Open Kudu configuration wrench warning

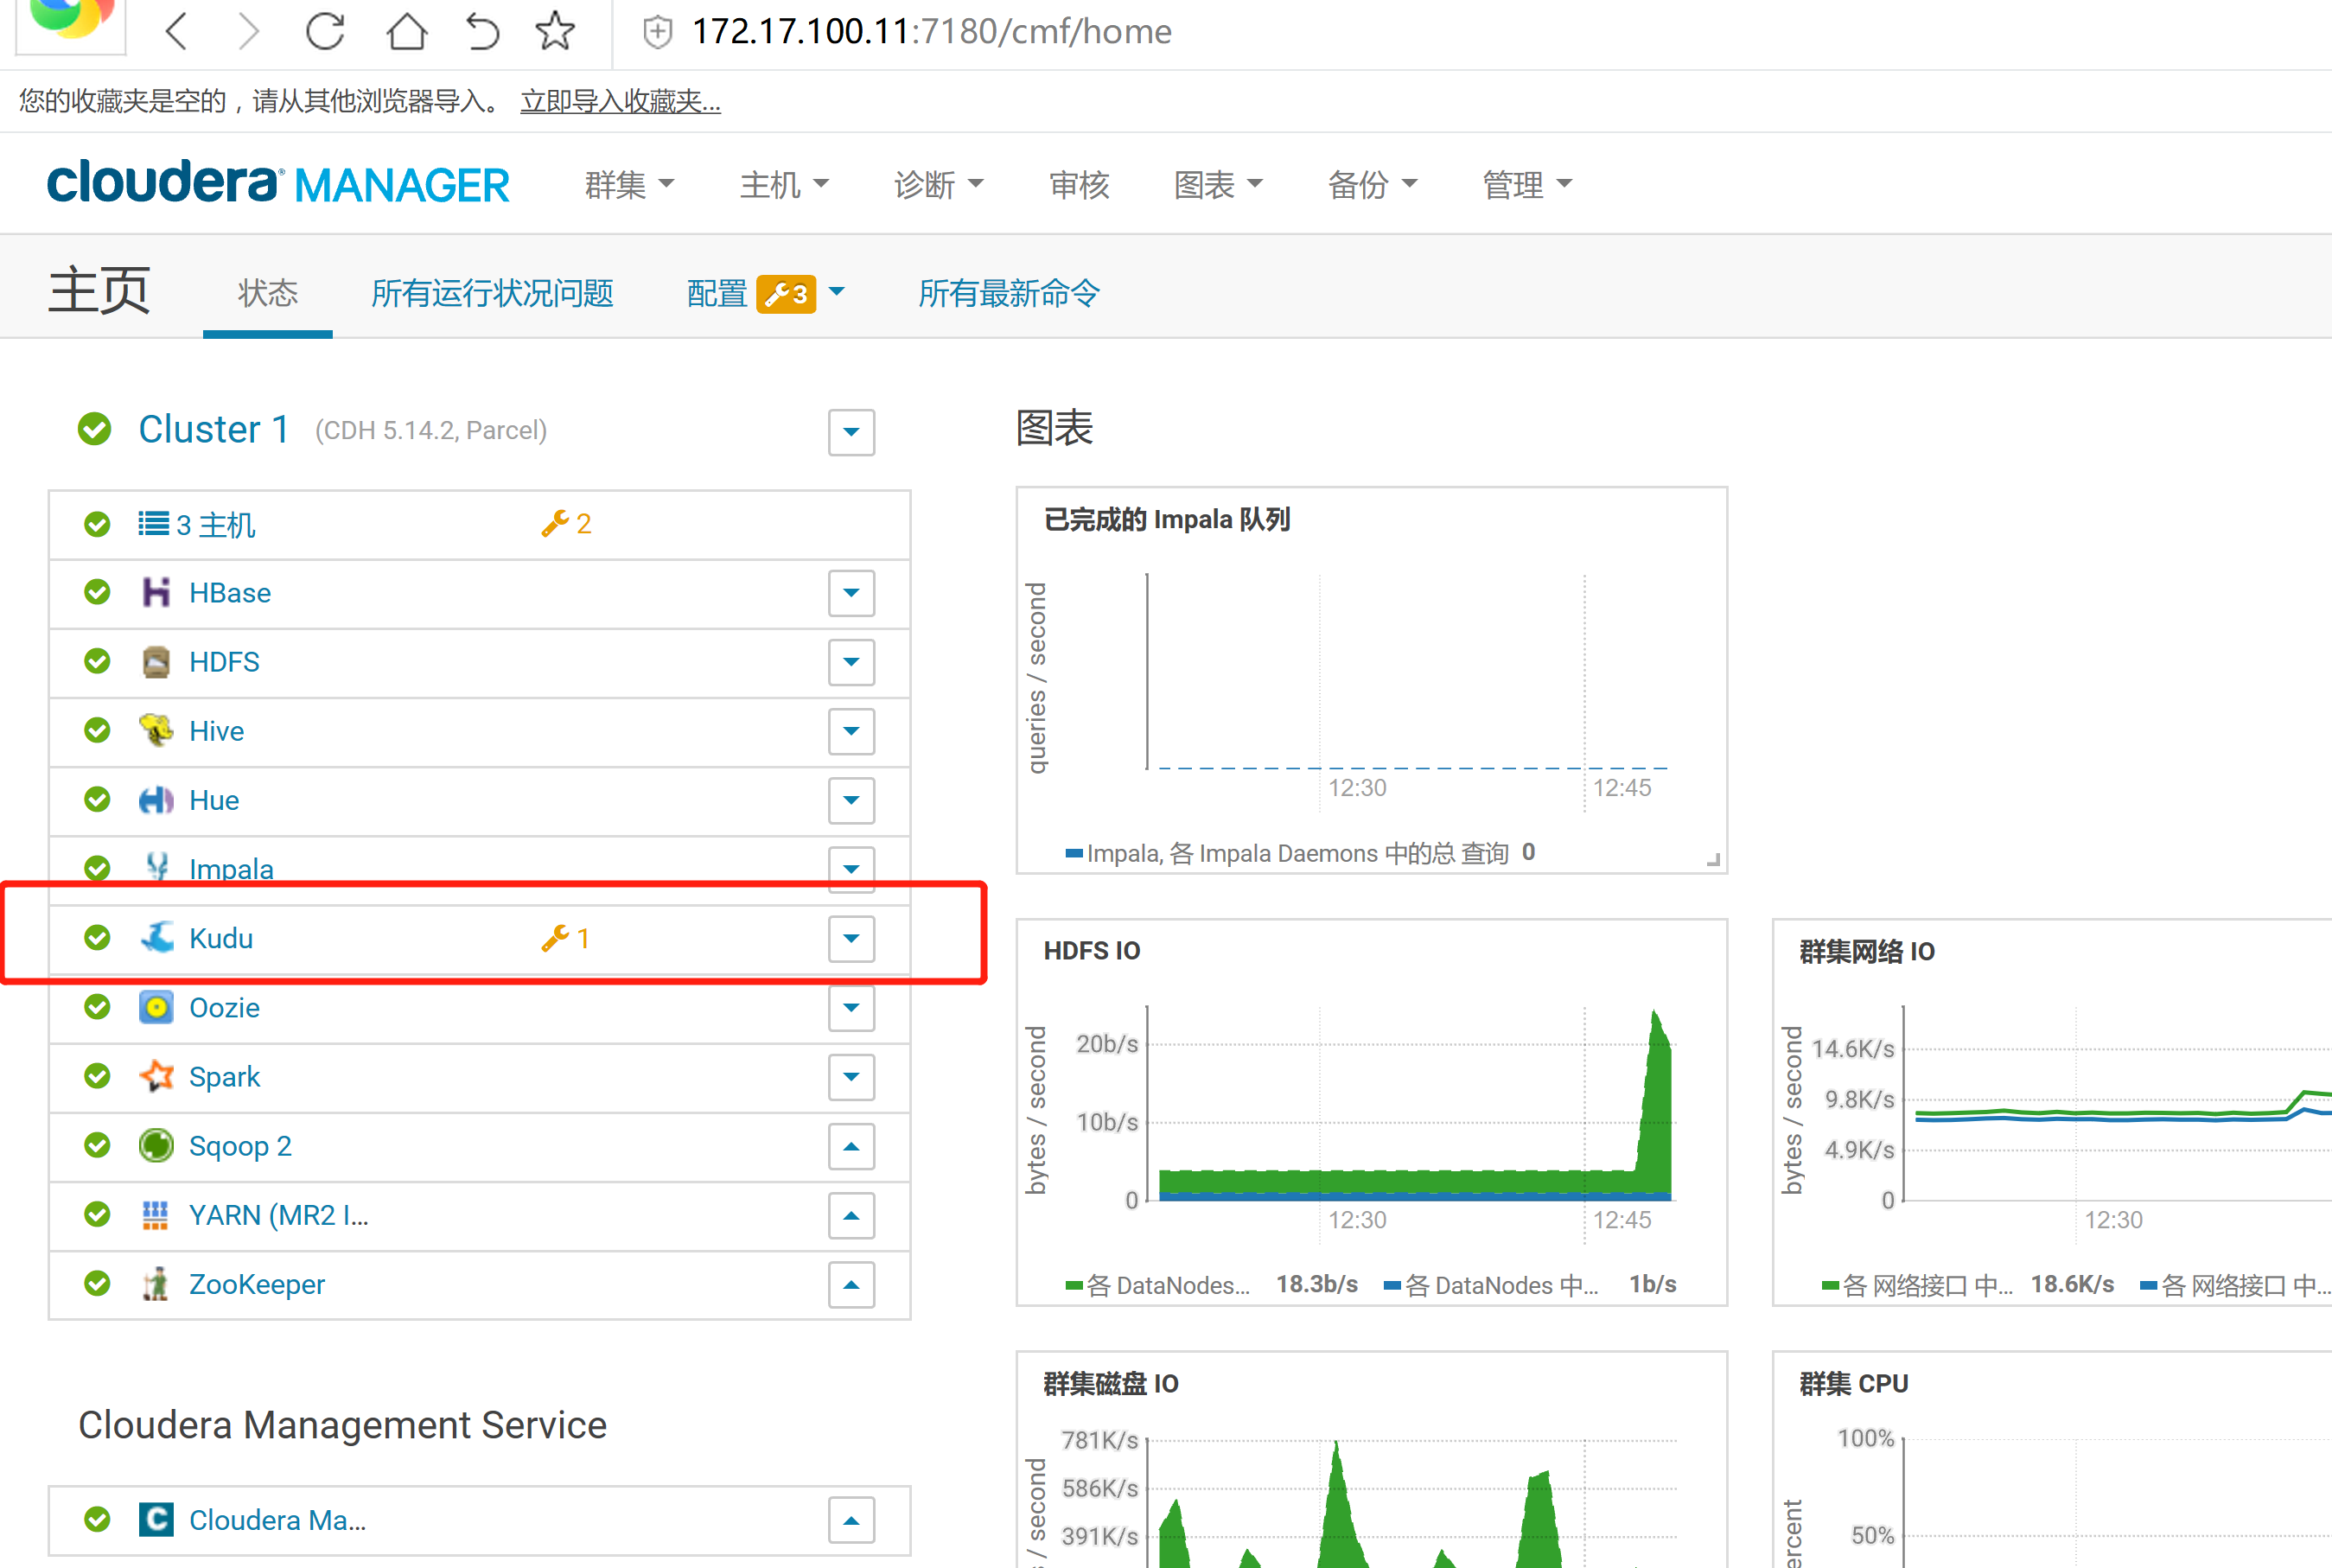click(x=565, y=938)
